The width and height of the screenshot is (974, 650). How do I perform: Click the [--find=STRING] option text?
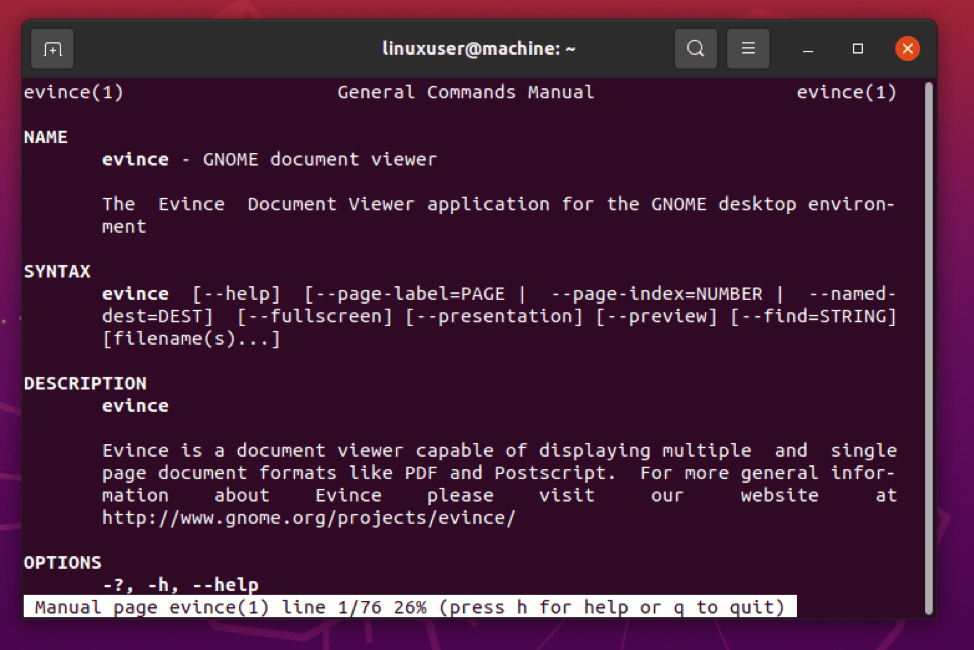click(x=814, y=317)
